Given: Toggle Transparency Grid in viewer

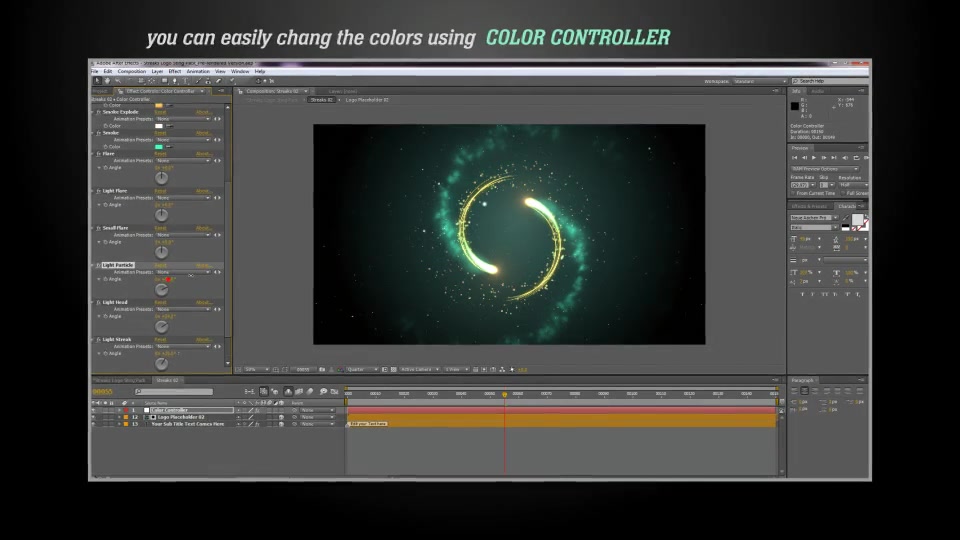Looking at the screenshot, I should pos(394,370).
